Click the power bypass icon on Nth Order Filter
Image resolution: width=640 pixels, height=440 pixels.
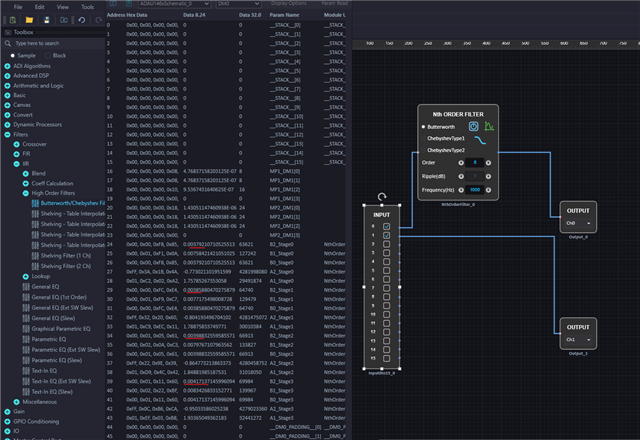(473, 127)
